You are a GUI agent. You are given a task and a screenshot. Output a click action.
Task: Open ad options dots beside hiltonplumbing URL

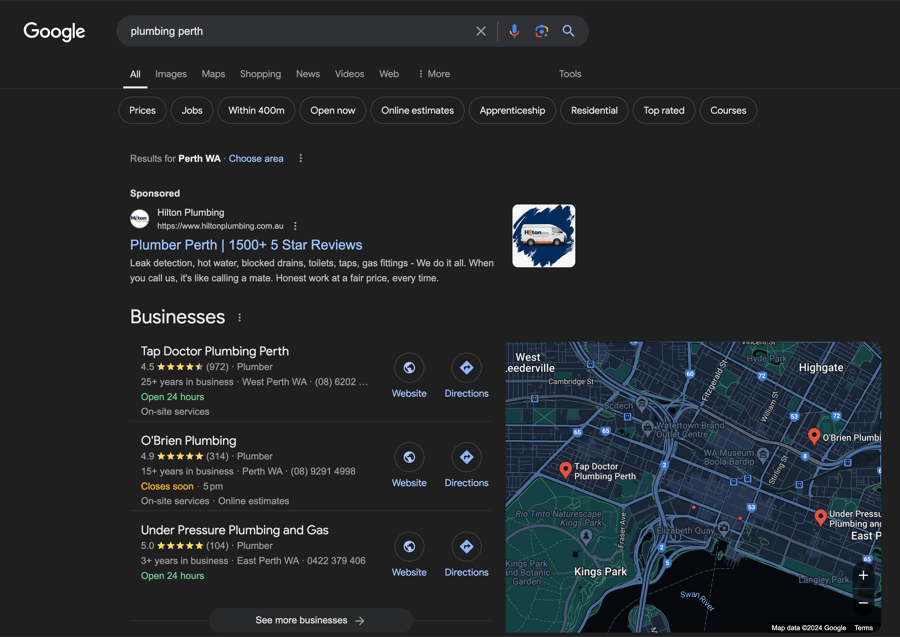click(x=295, y=226)
